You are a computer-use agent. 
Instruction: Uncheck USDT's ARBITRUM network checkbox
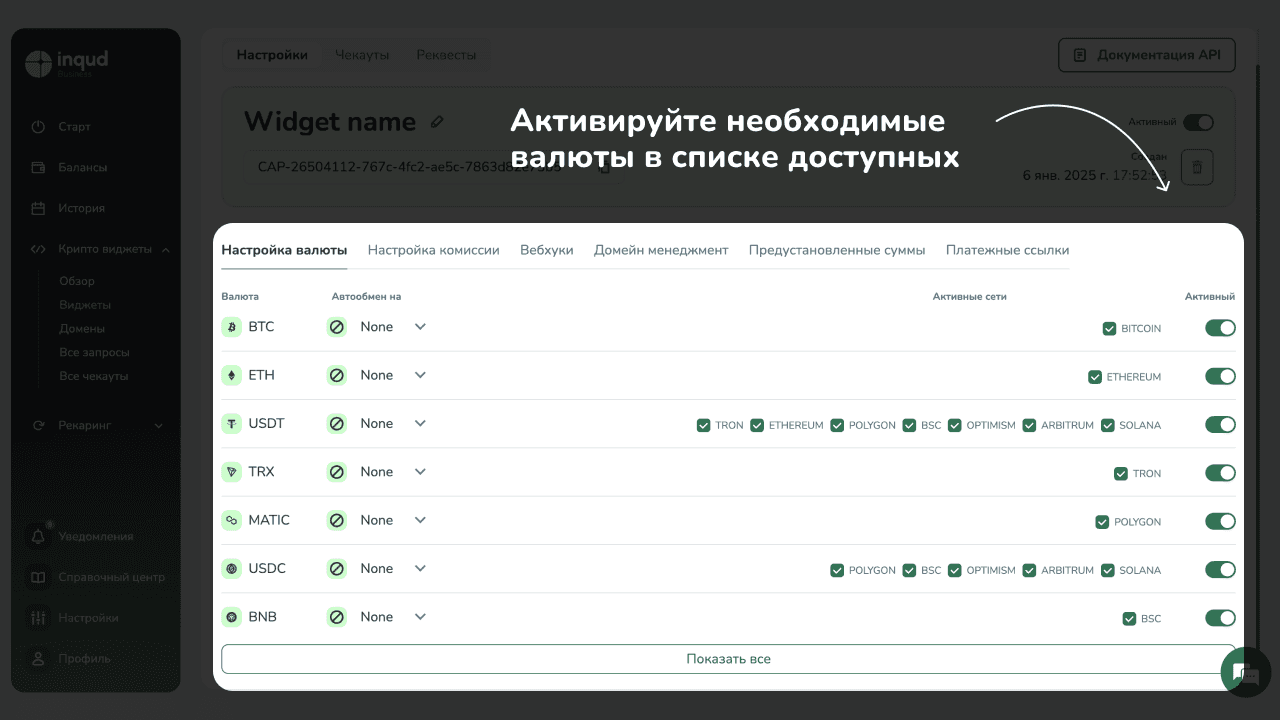(1029, 425)
